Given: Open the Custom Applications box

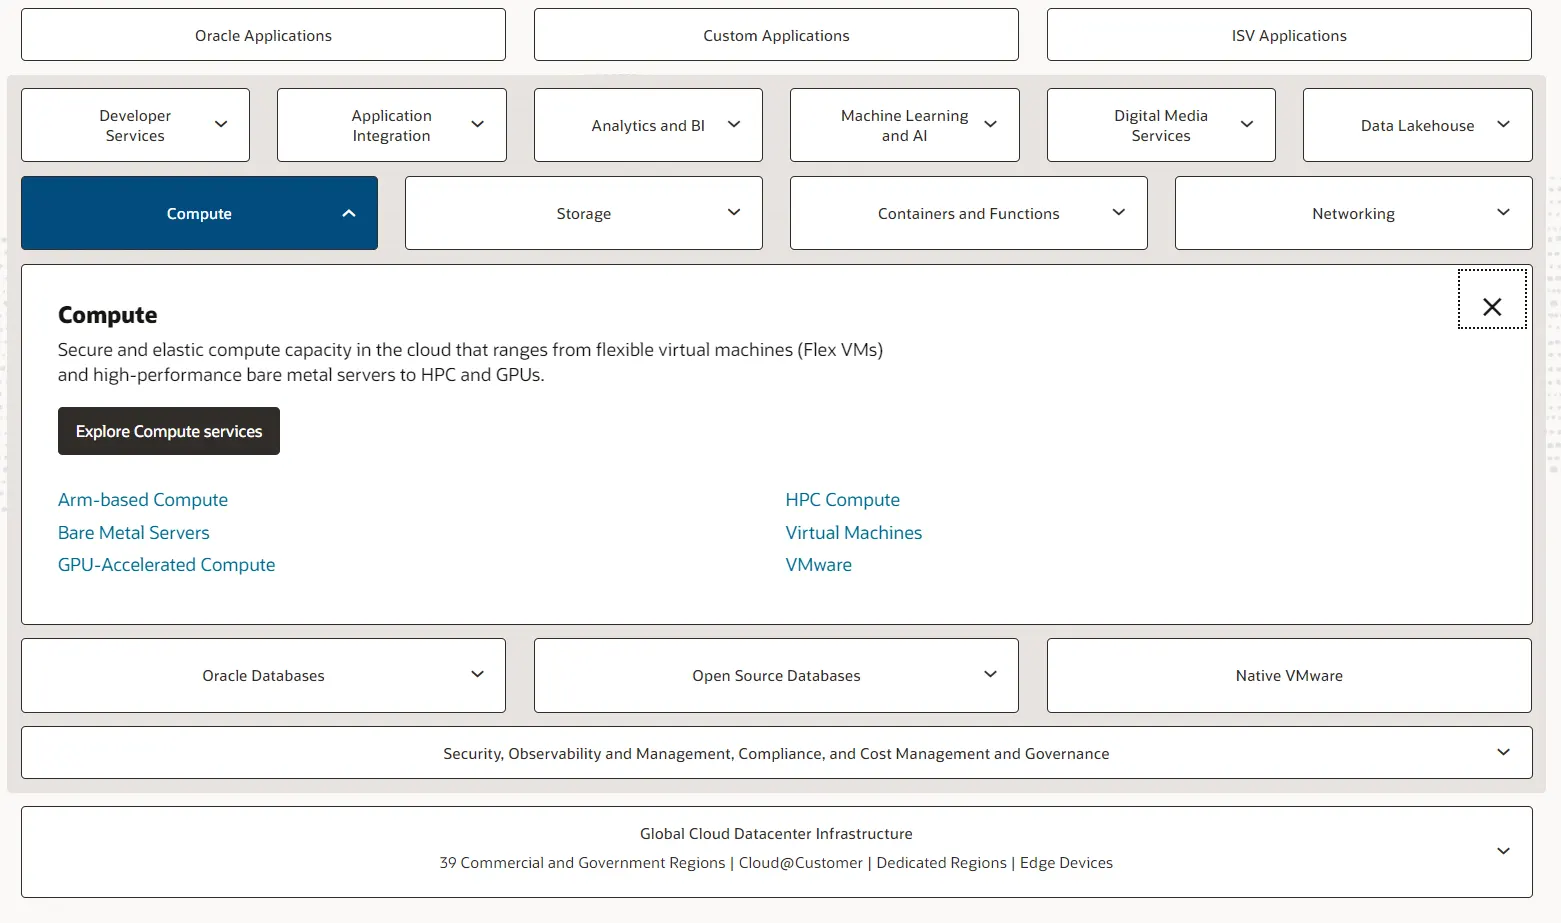Looking at the screenshot, I should coord(776,35).
